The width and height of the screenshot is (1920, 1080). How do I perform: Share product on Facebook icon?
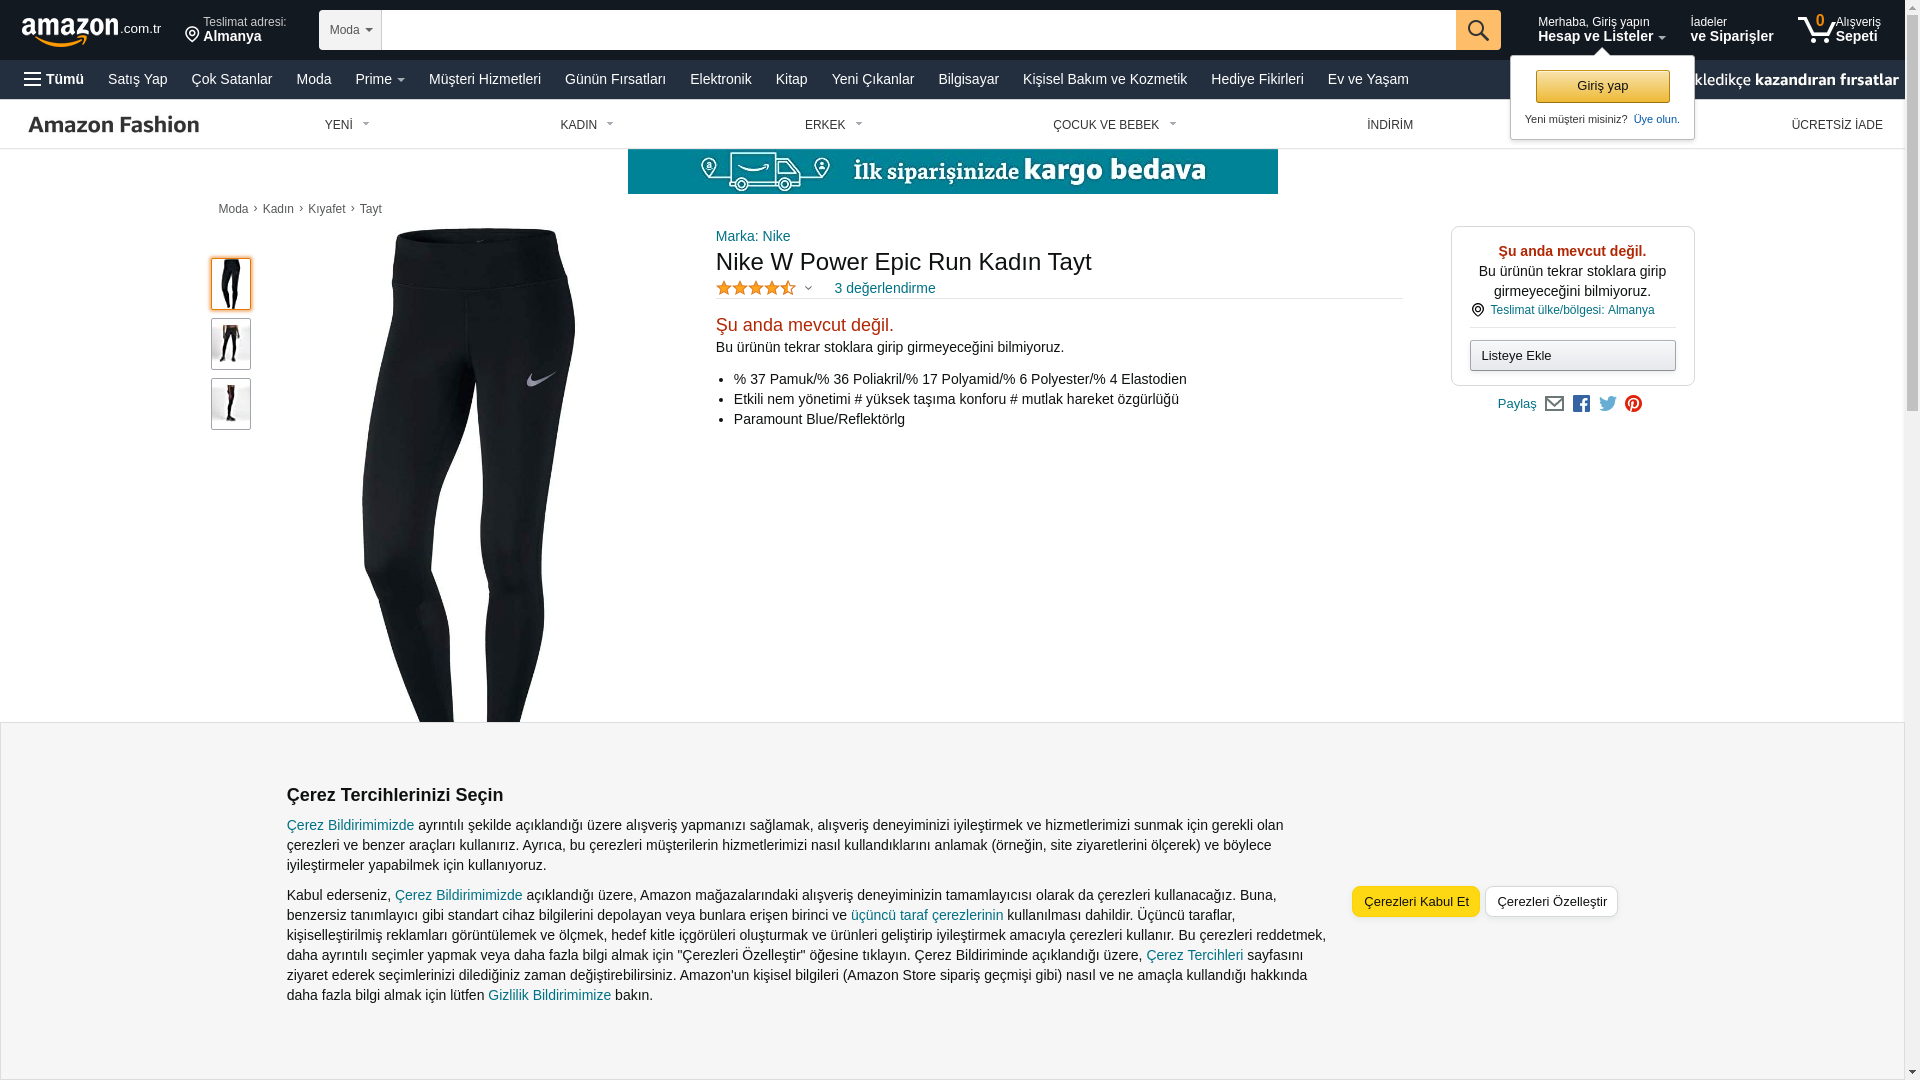tap(1581, 404)
